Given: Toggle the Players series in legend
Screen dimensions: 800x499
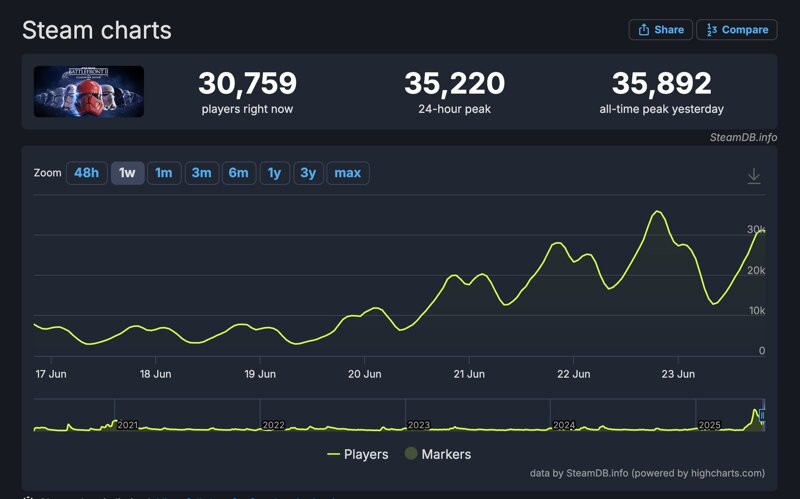Looking at the screenshot, I should (358, 454).
